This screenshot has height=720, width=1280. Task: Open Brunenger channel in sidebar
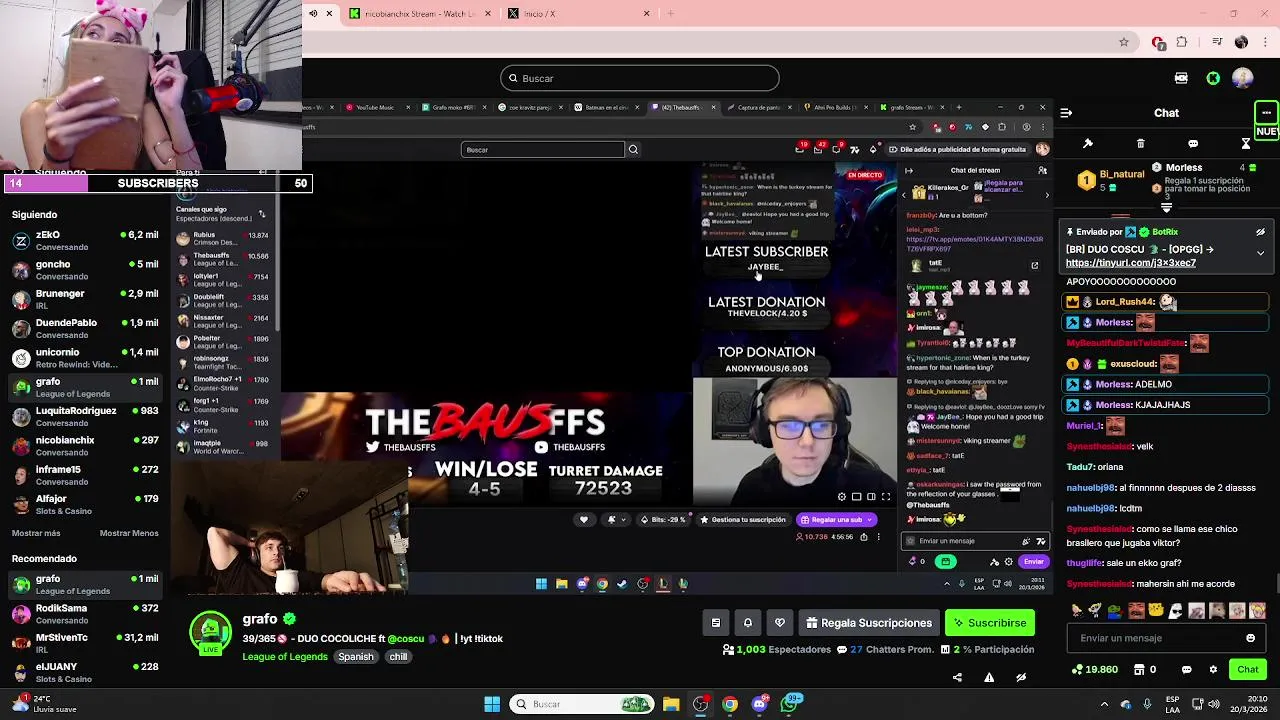[85, 299]
